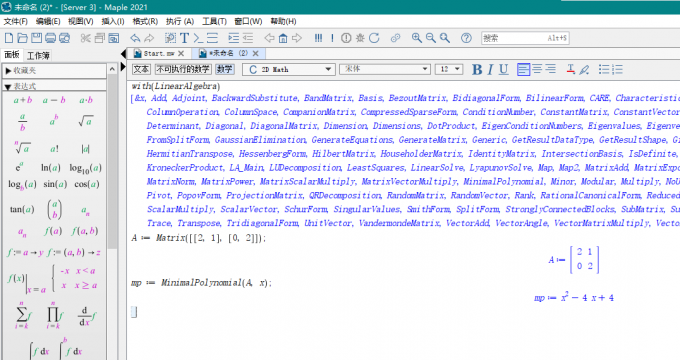Viewport: 680px width, 360px height.
Task: Execute the entire worksheet with the triple exclamation icon
Action: [318, 38]
